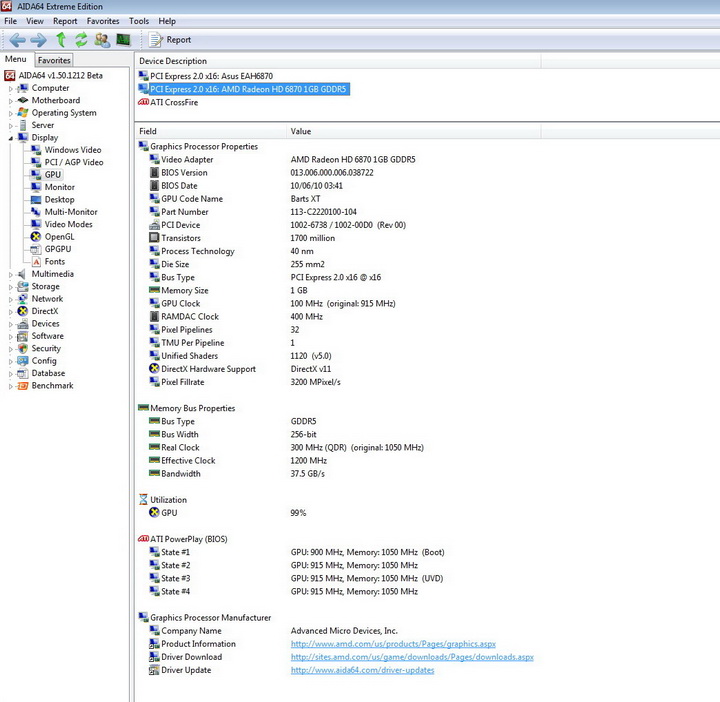Click the green Up level arrow

pos(61,40)
